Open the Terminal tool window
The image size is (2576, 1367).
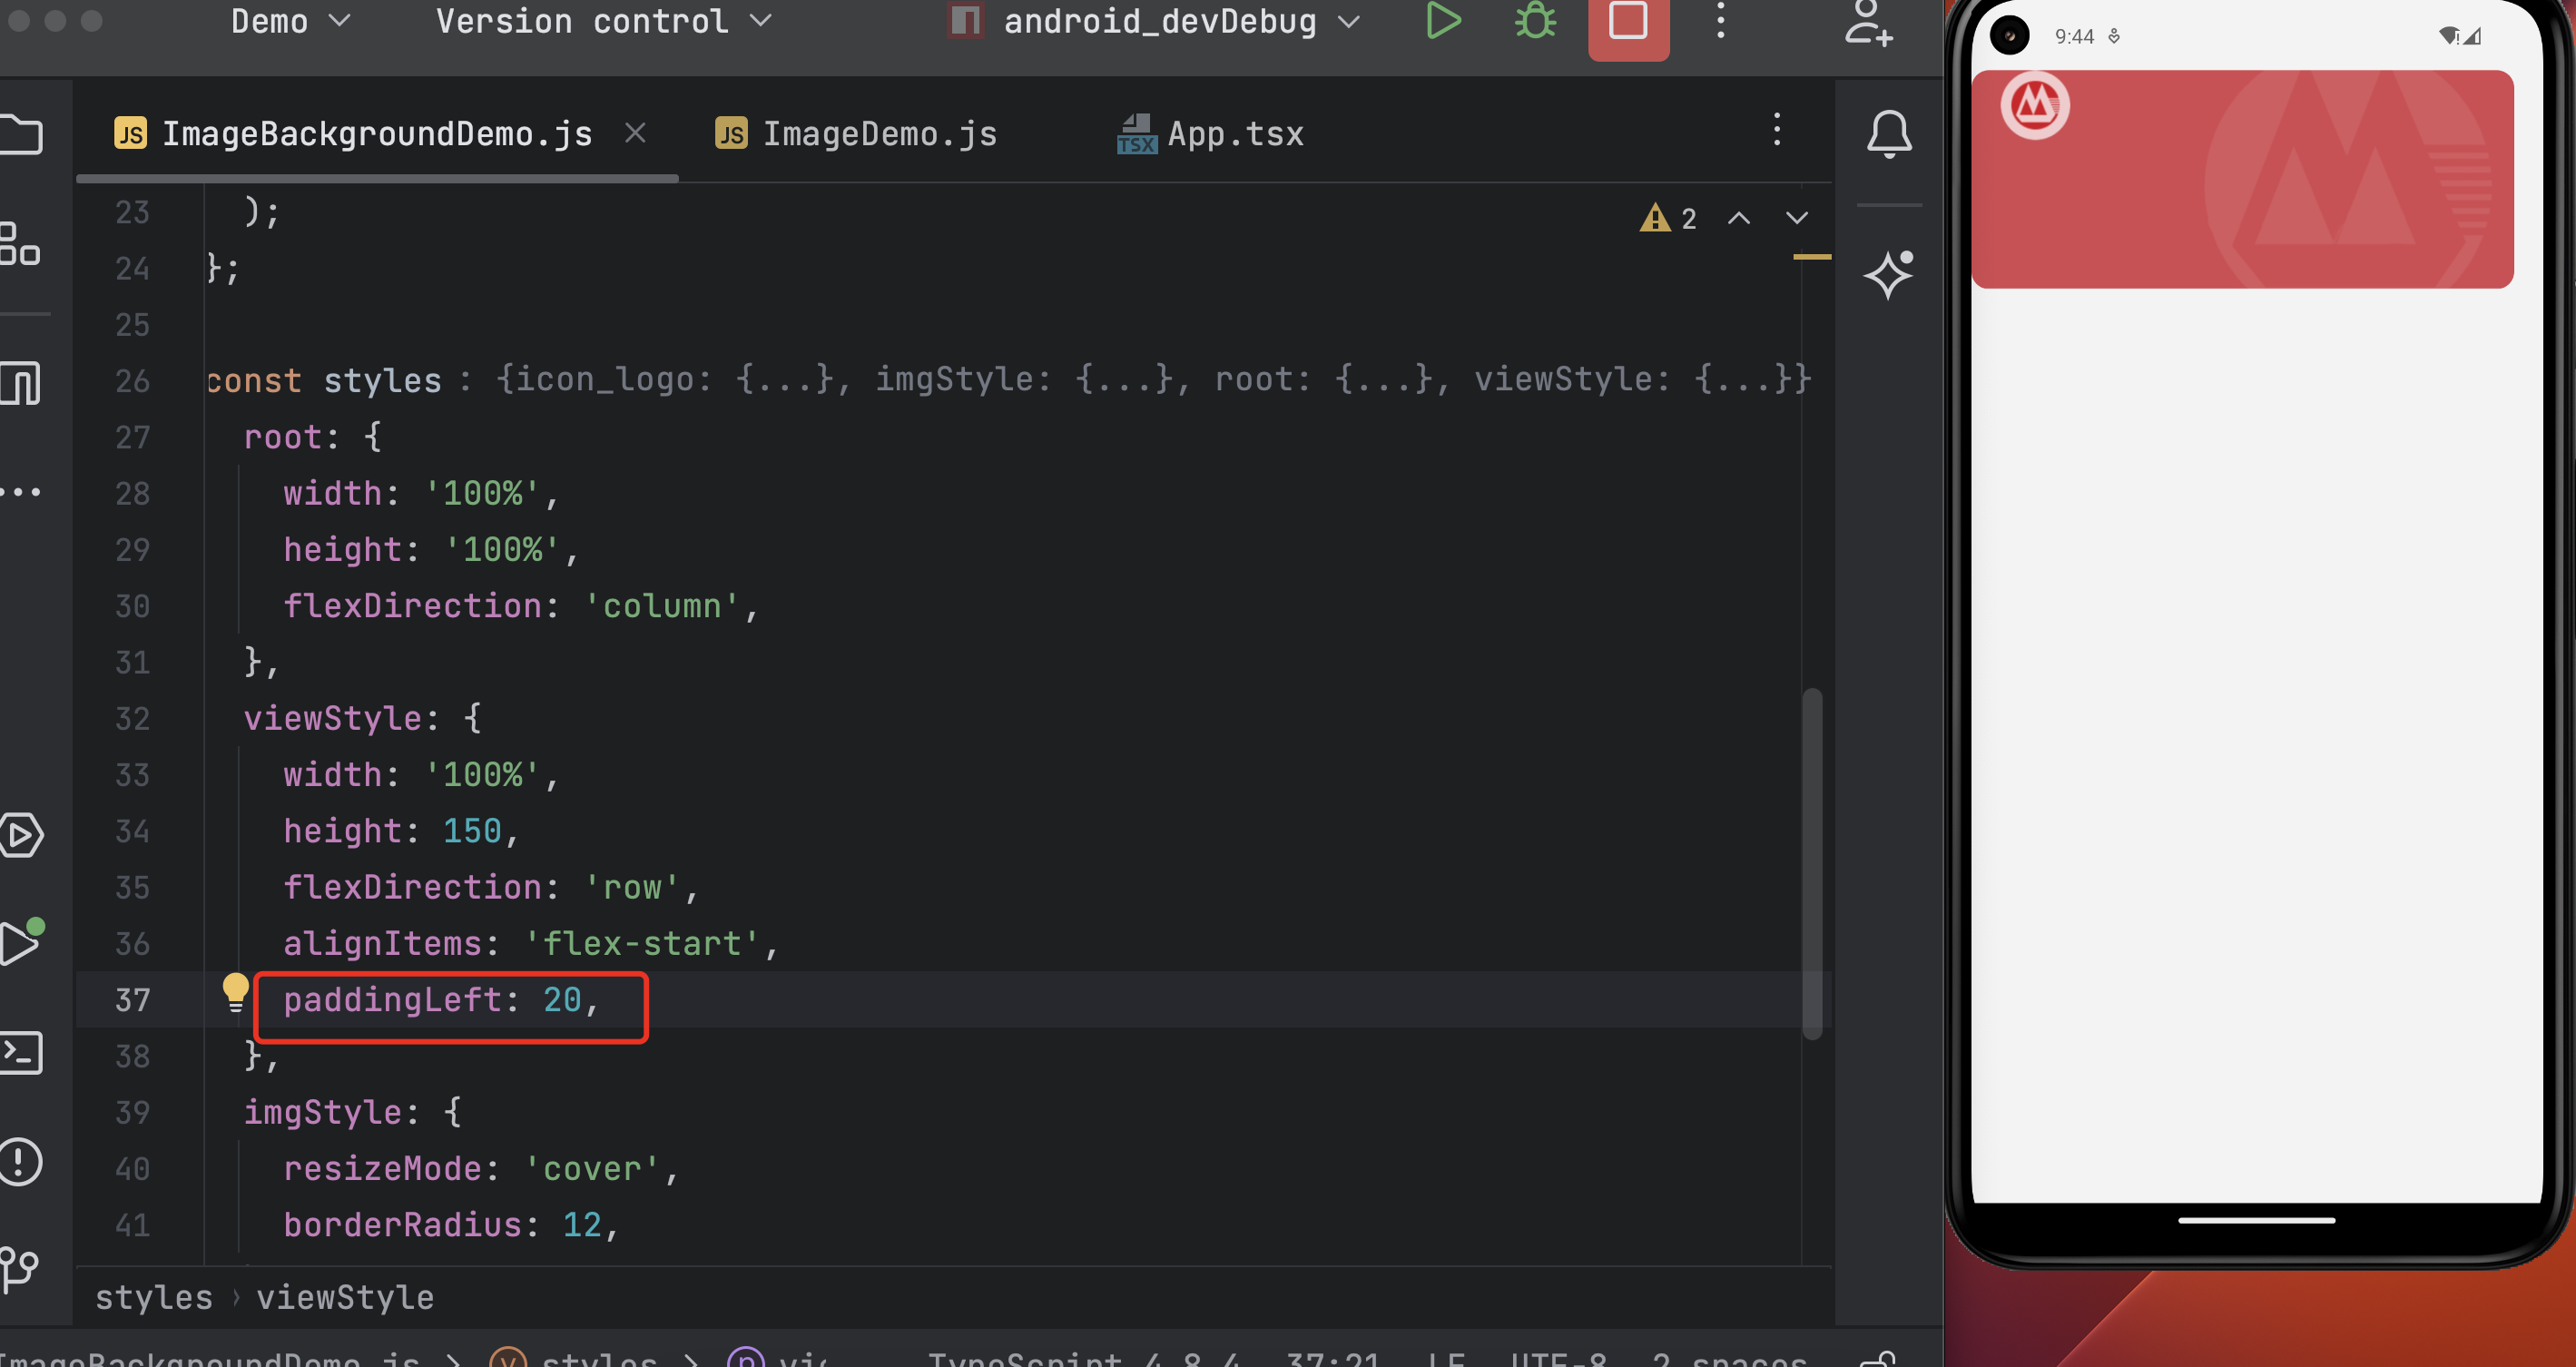point(22,1053)
